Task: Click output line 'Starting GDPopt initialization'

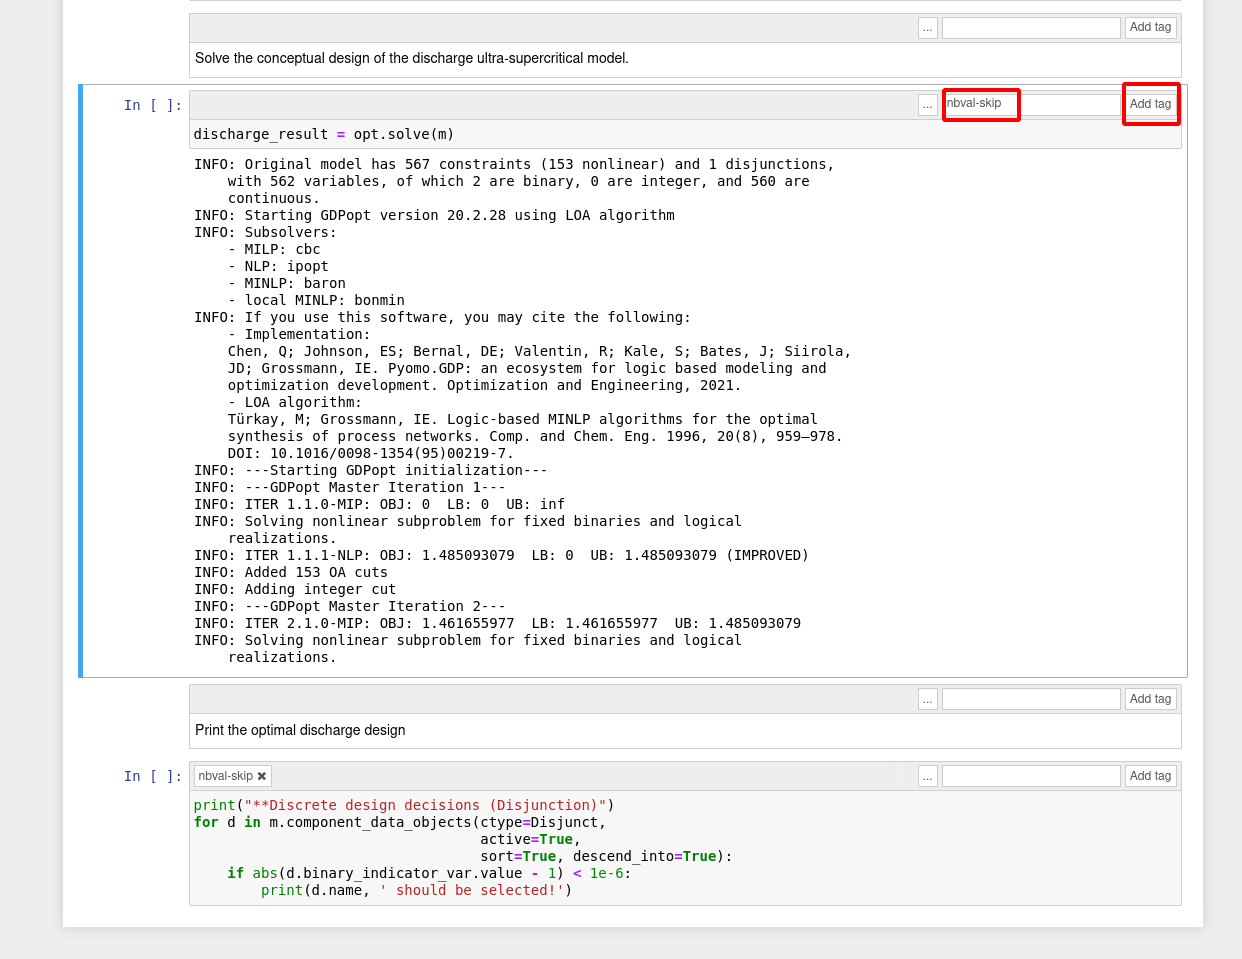Action: [x=371, y=470]
